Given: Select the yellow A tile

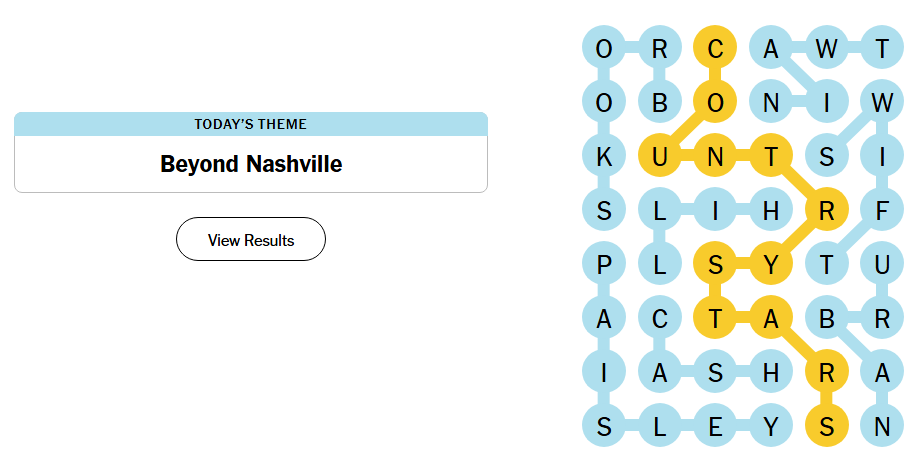Looking at the screenshot, I should [x=771, y=318].
